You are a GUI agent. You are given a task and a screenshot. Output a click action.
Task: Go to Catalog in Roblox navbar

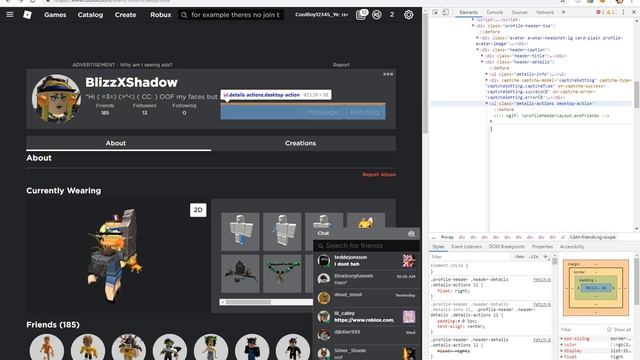[x=90, y=15]
